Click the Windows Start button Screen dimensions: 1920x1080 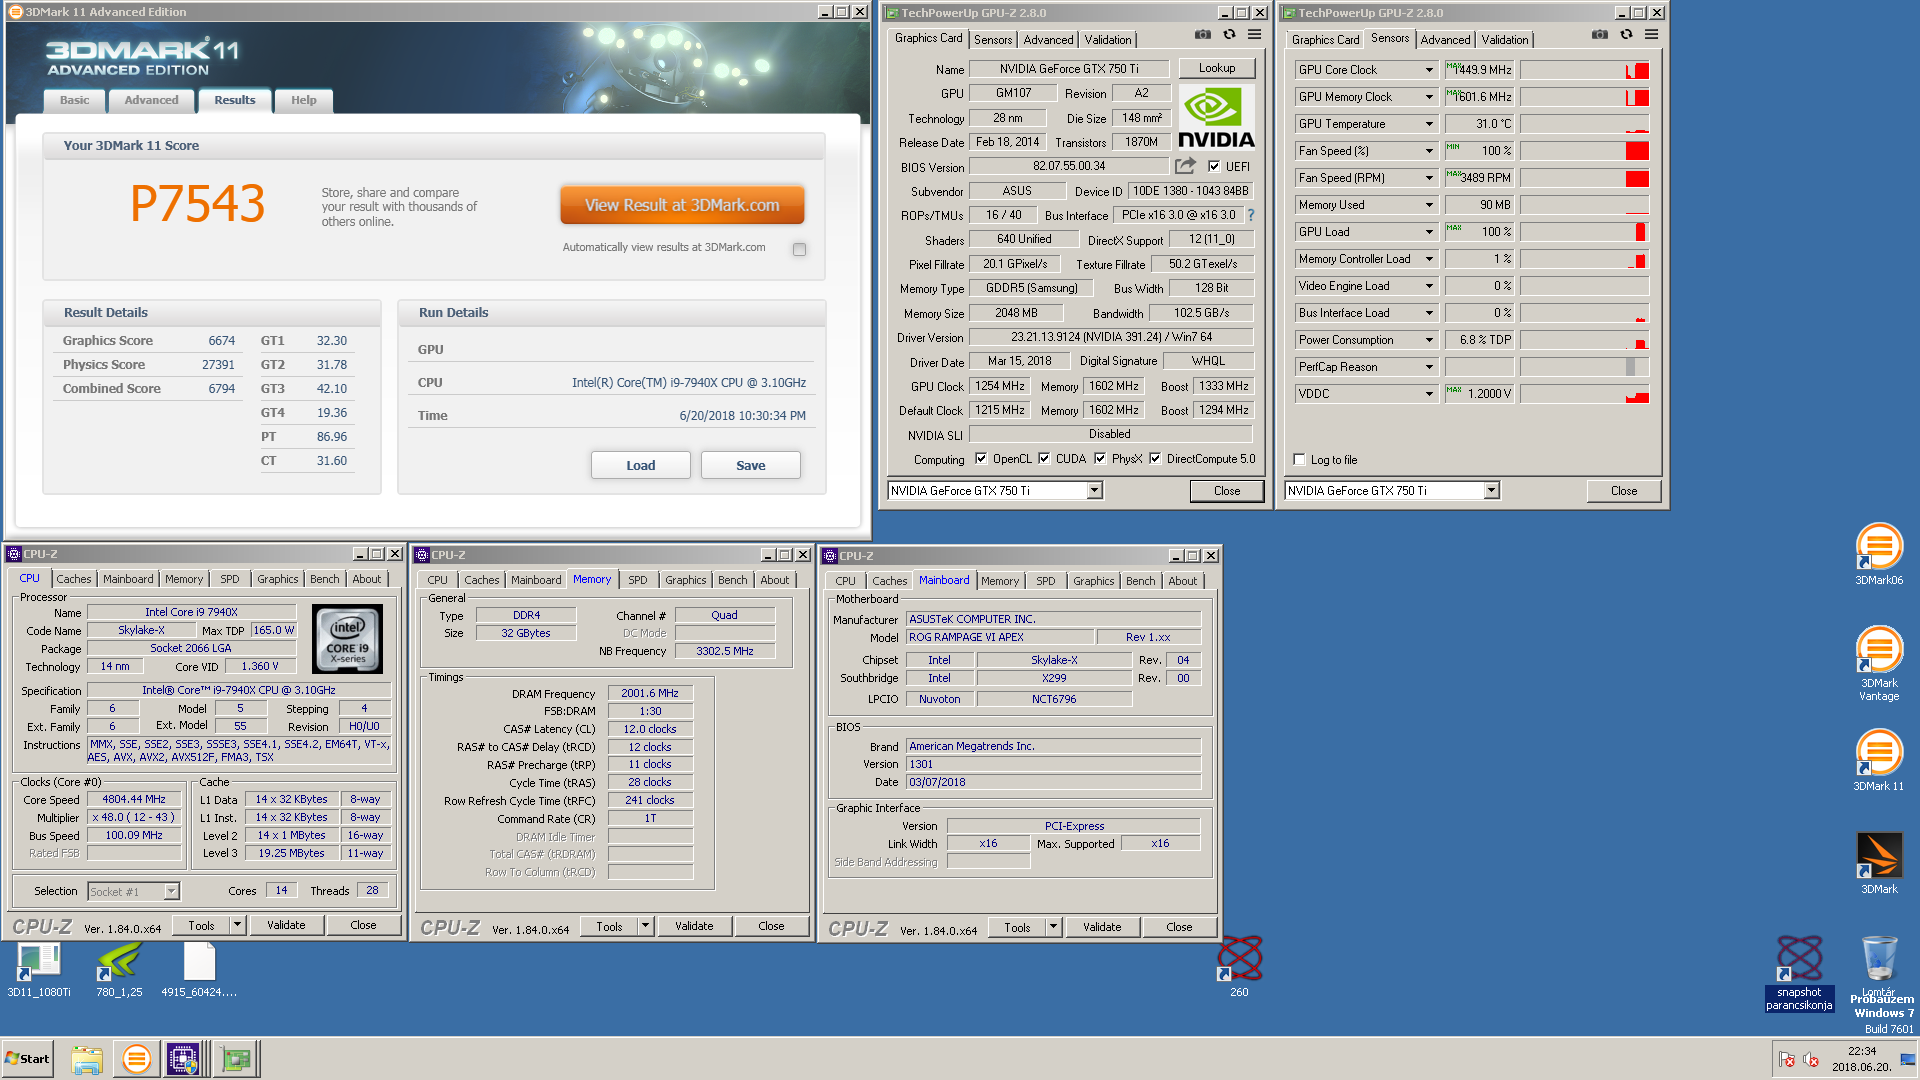pos(28,1059)
